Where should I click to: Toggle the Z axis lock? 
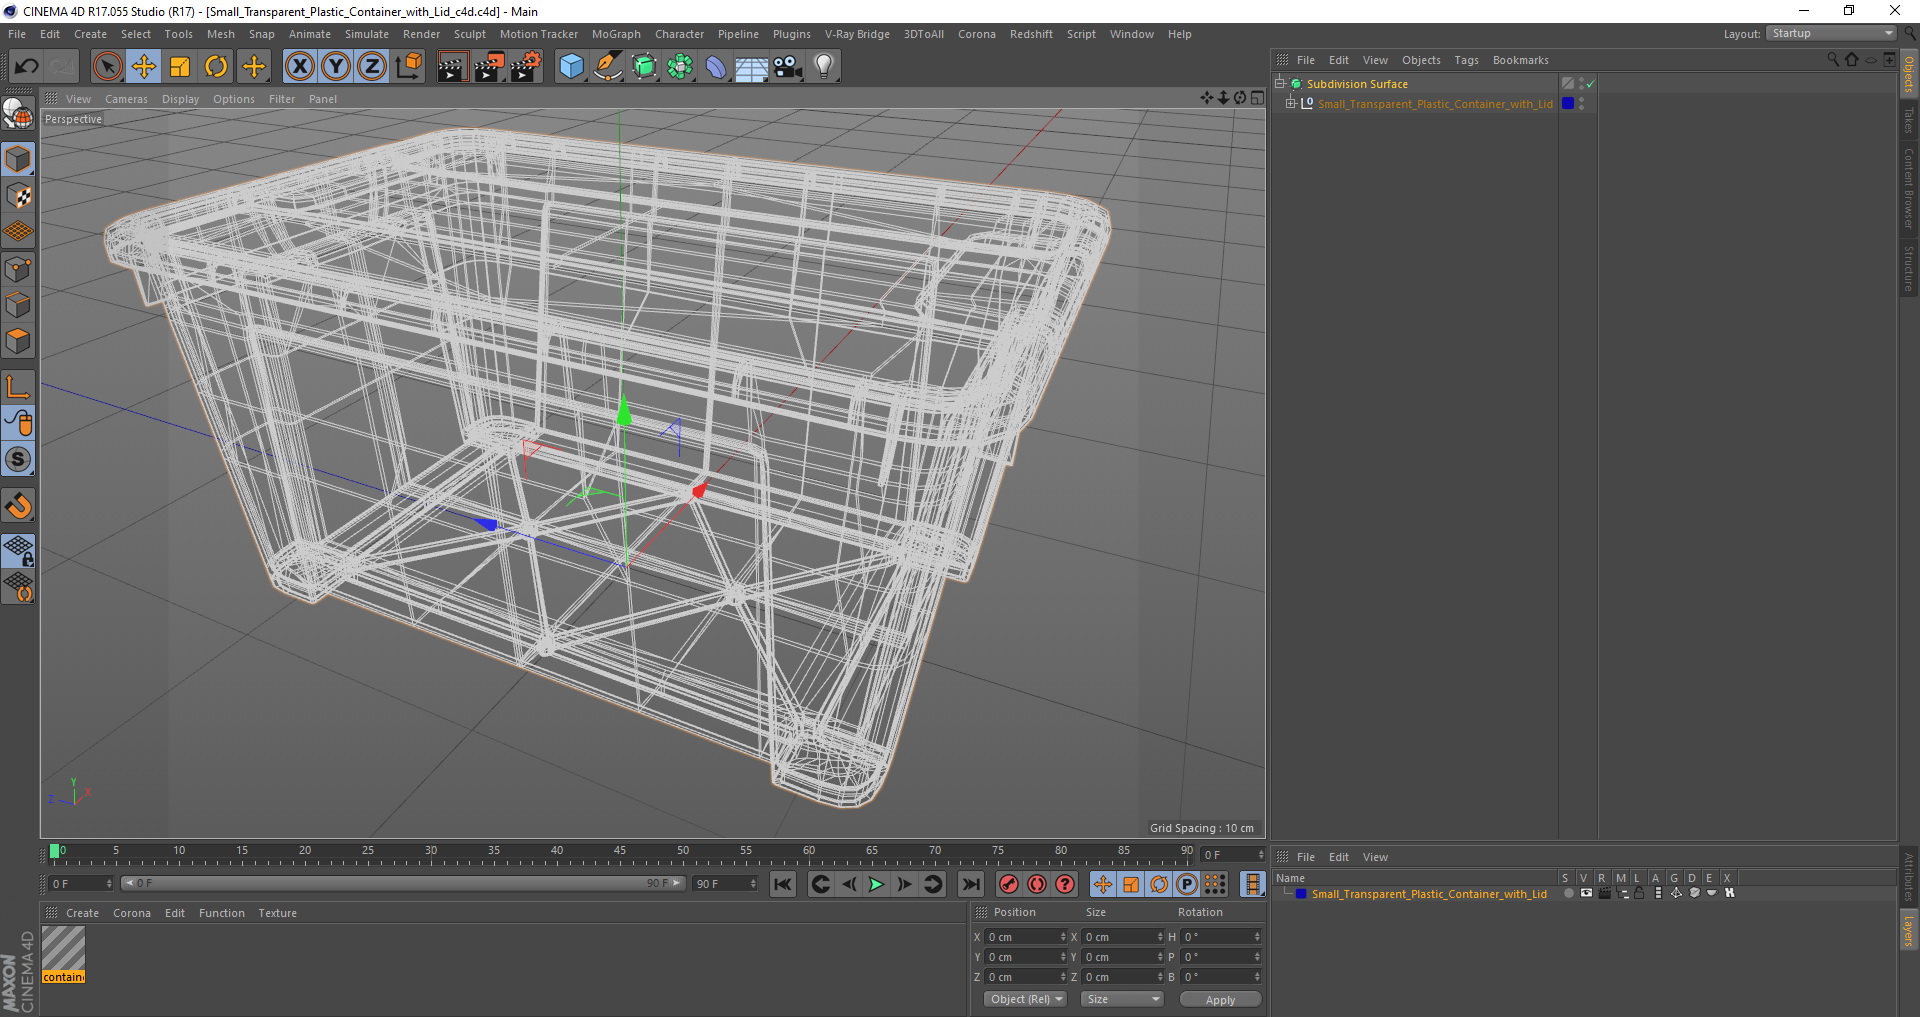pos(372,67)
